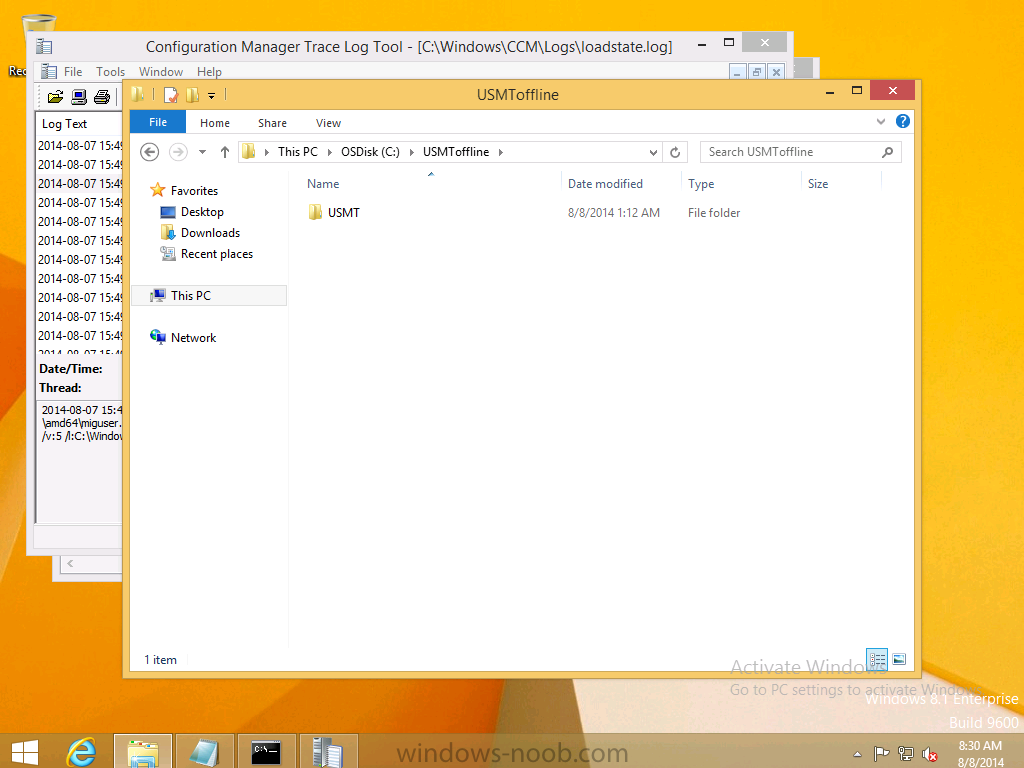Click USMToffline in the address bar

pos(456,152)
